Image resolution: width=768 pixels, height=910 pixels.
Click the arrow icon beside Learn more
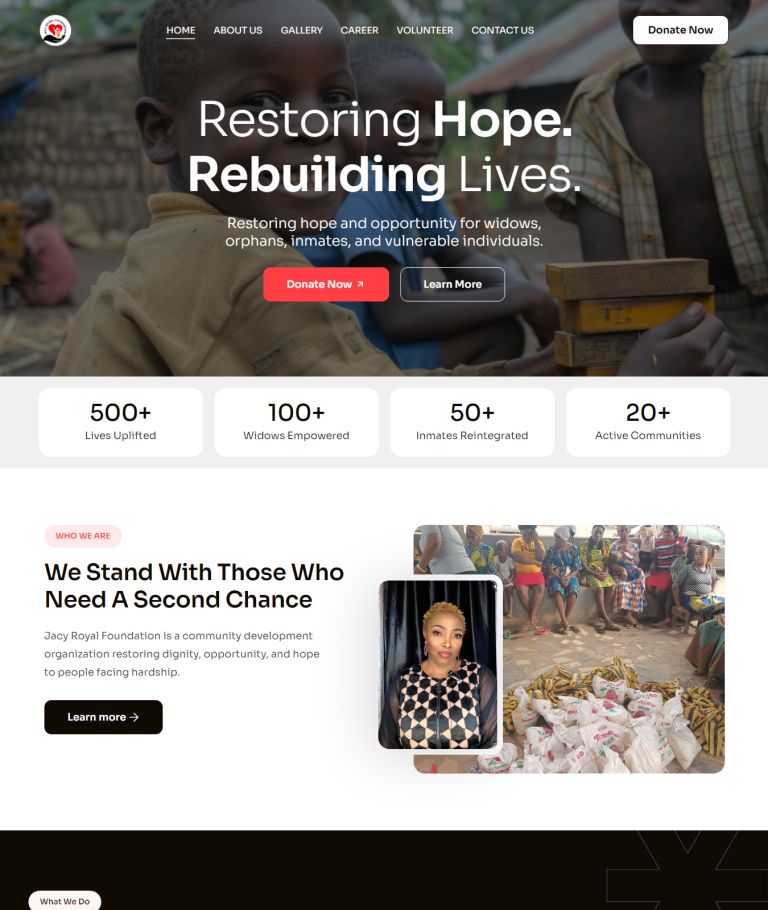click(x=134, y=717)
